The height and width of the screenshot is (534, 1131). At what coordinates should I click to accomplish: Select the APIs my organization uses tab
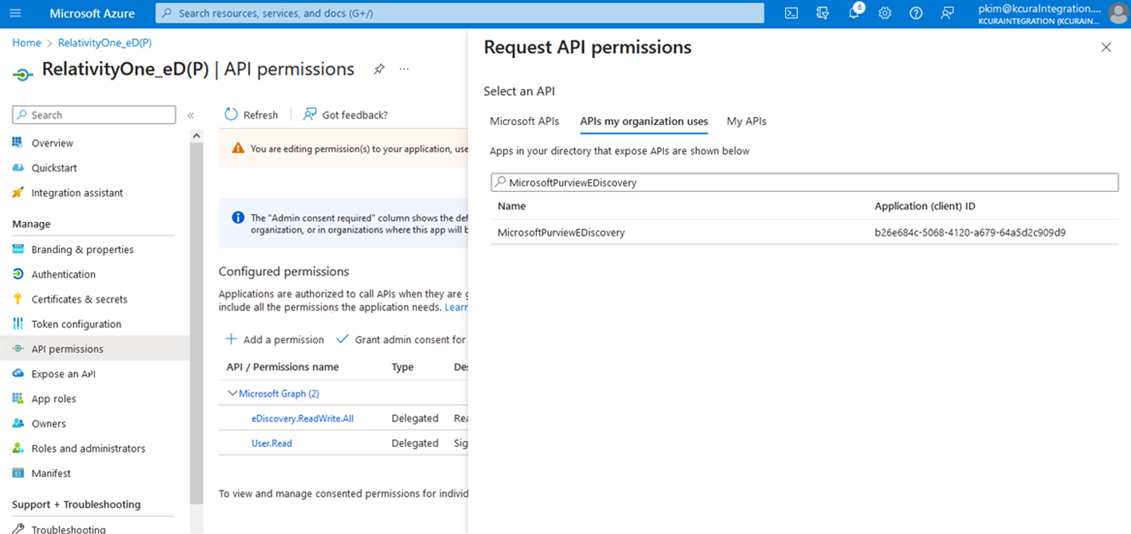pos(644,121)
